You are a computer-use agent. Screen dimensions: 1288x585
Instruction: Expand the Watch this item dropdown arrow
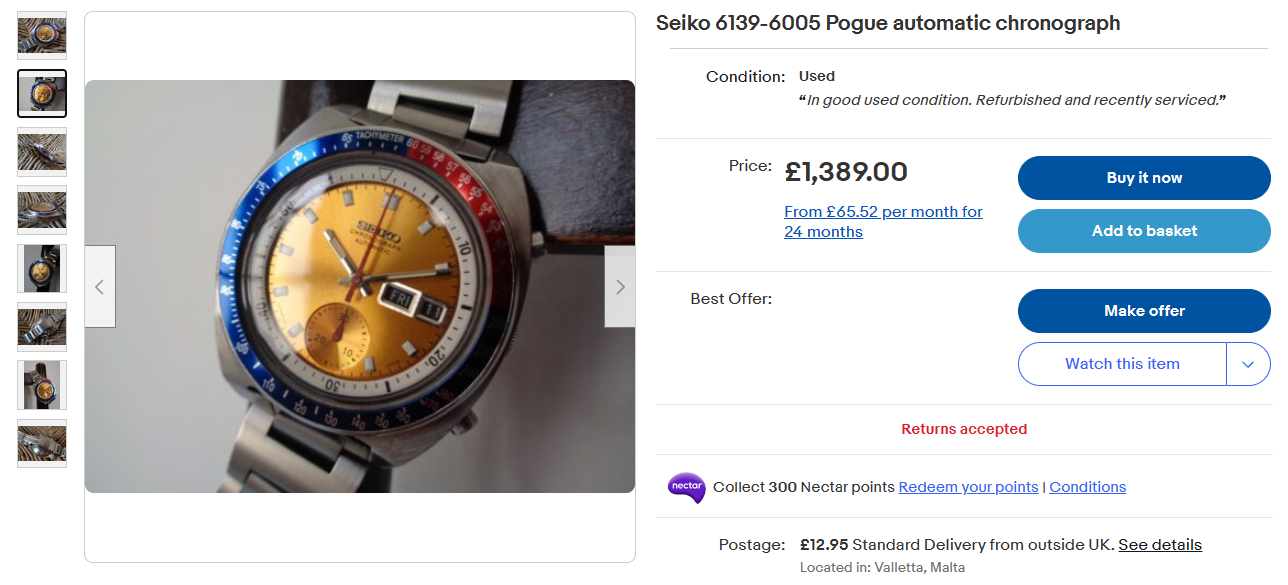pyautogui.click(x=1248, y=364)
